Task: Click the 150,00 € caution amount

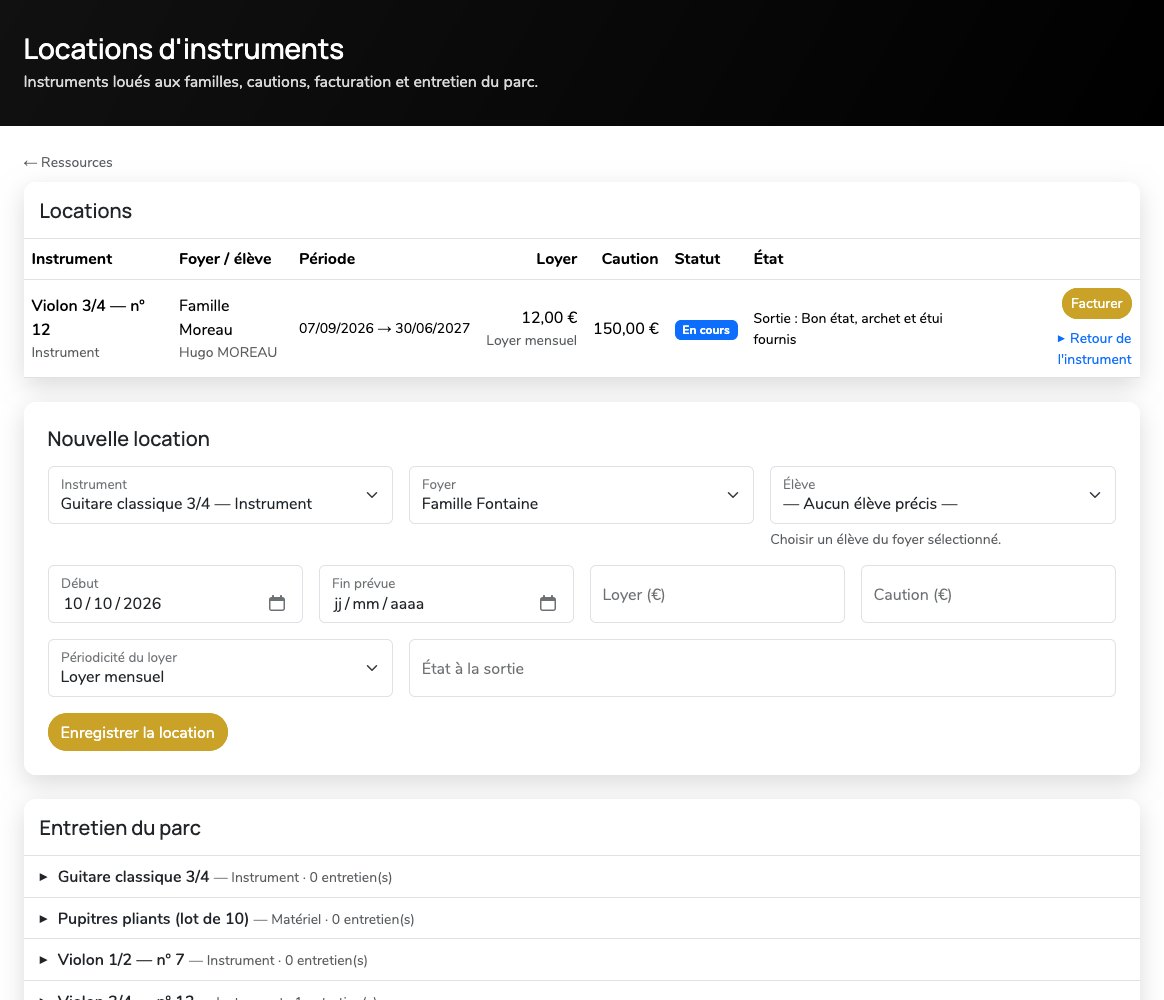Action: tap(626, 328)
